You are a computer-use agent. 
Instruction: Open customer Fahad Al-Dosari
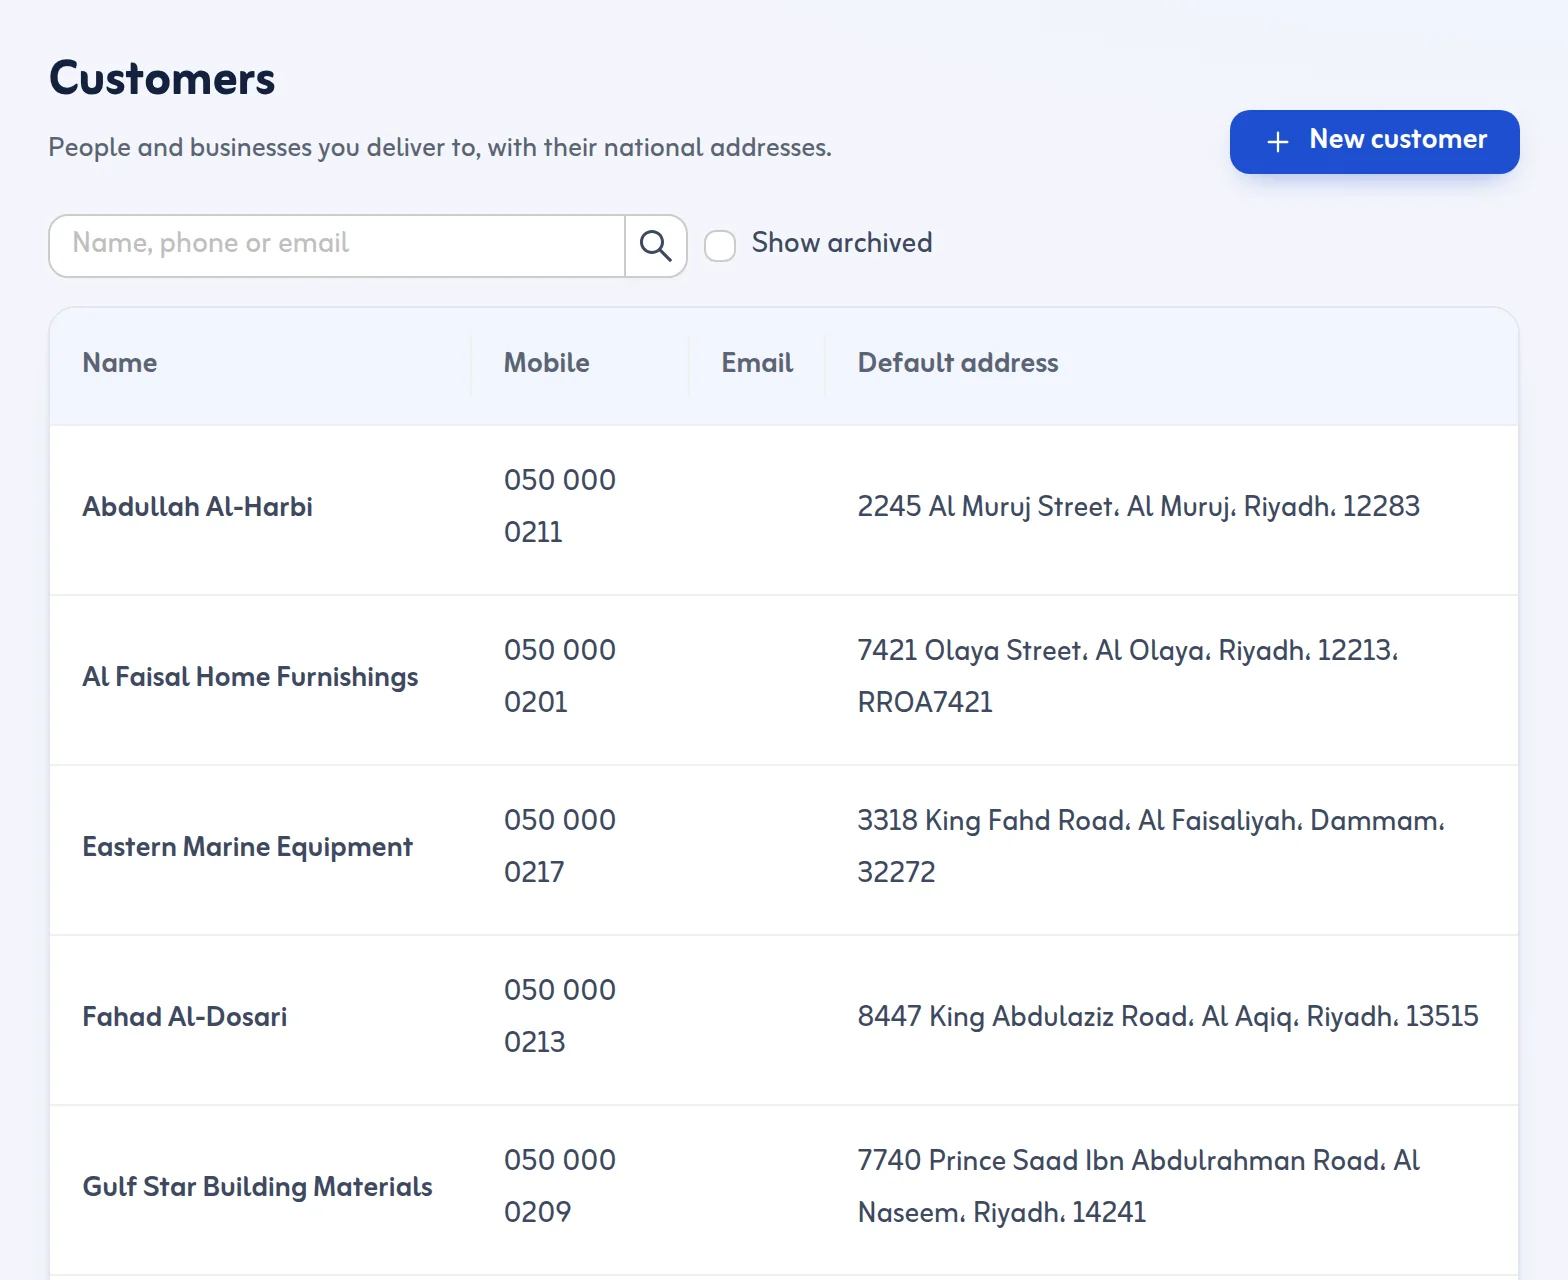coord(185,1017)
